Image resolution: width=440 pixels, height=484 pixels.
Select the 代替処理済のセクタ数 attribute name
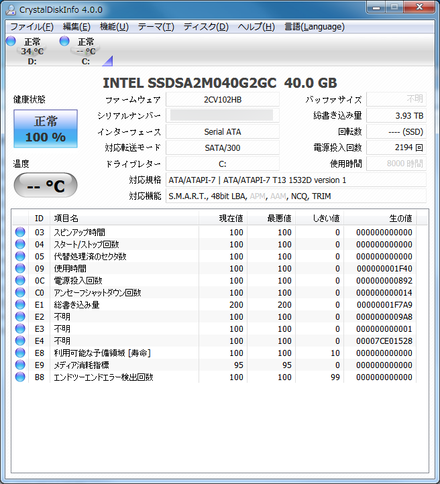point(90,256)
